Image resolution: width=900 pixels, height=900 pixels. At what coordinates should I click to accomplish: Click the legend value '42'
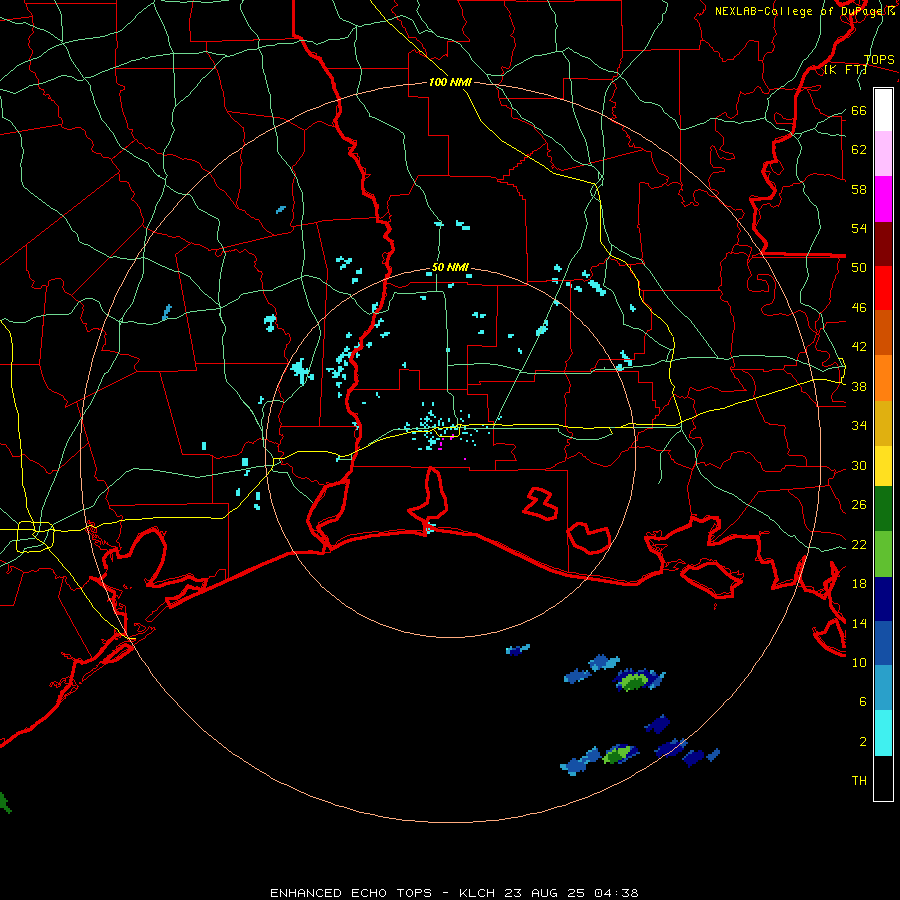point(859,347)
